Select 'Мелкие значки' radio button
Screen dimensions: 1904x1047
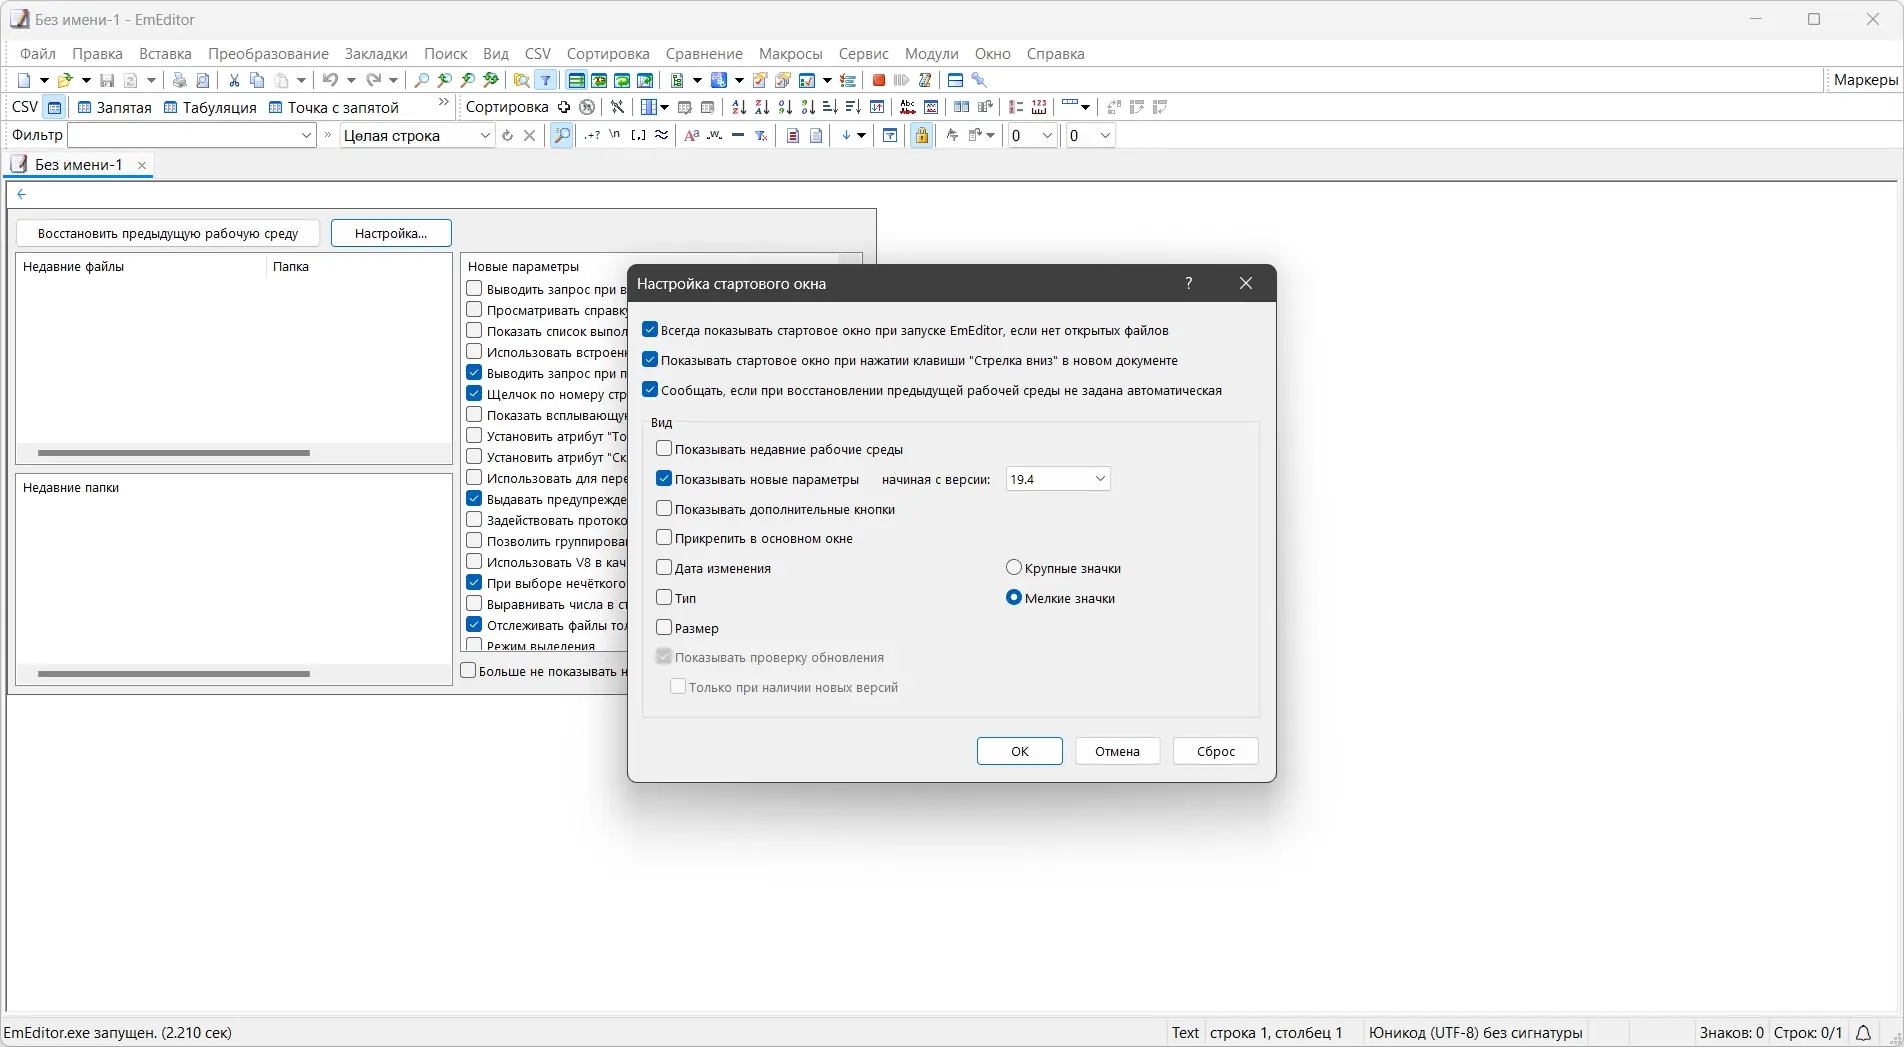tap(1014, 598)
